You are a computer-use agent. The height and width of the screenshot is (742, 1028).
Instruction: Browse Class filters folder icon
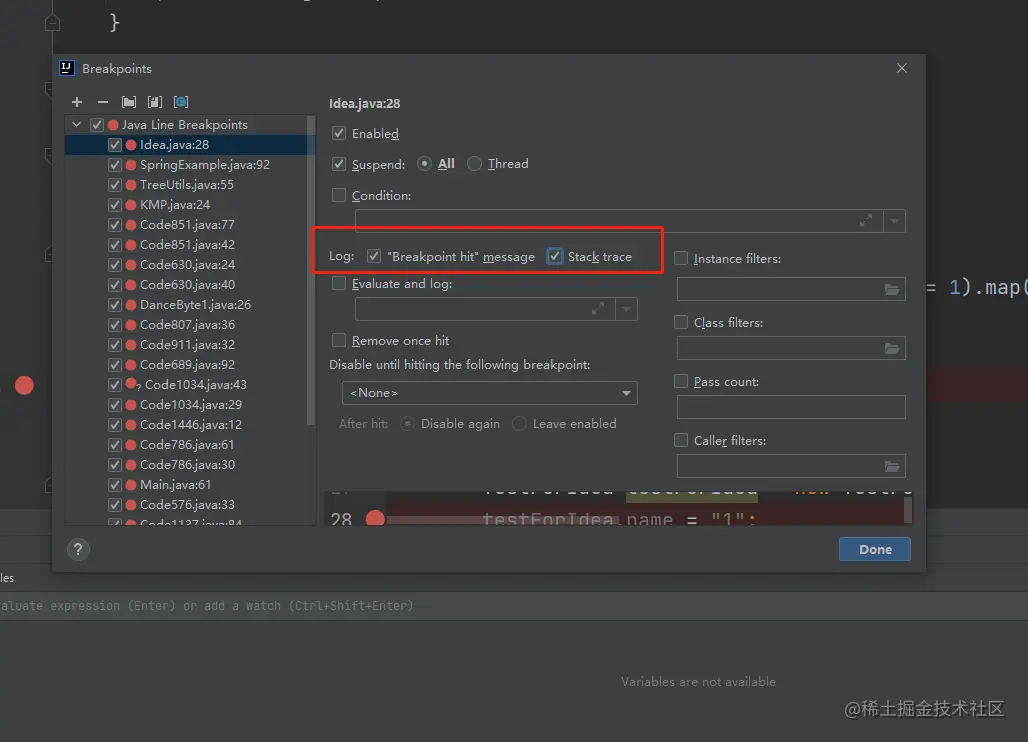[892, 348]
